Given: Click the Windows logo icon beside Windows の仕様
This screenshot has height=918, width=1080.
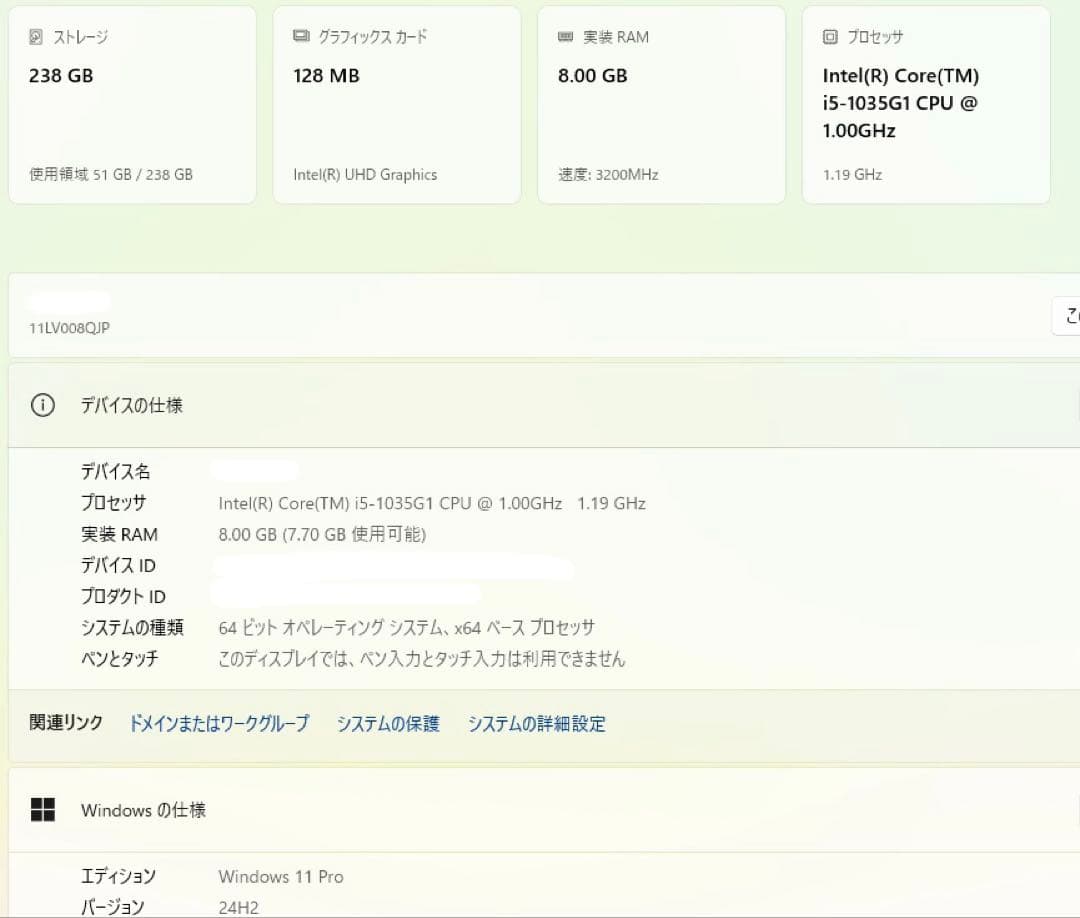Looking at the screenshot, I should (x=43, y=810).
